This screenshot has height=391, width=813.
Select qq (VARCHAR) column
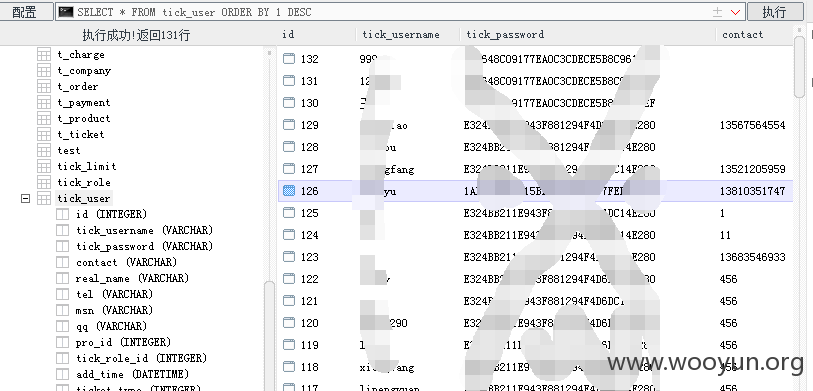111,326
